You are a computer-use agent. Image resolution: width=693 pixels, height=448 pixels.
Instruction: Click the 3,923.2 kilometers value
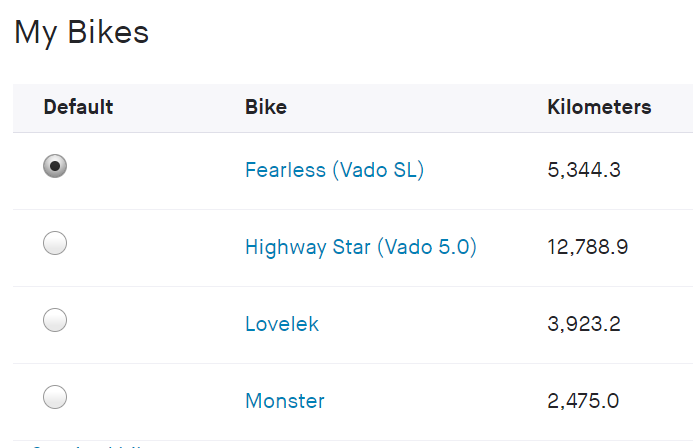pos(584,324)
